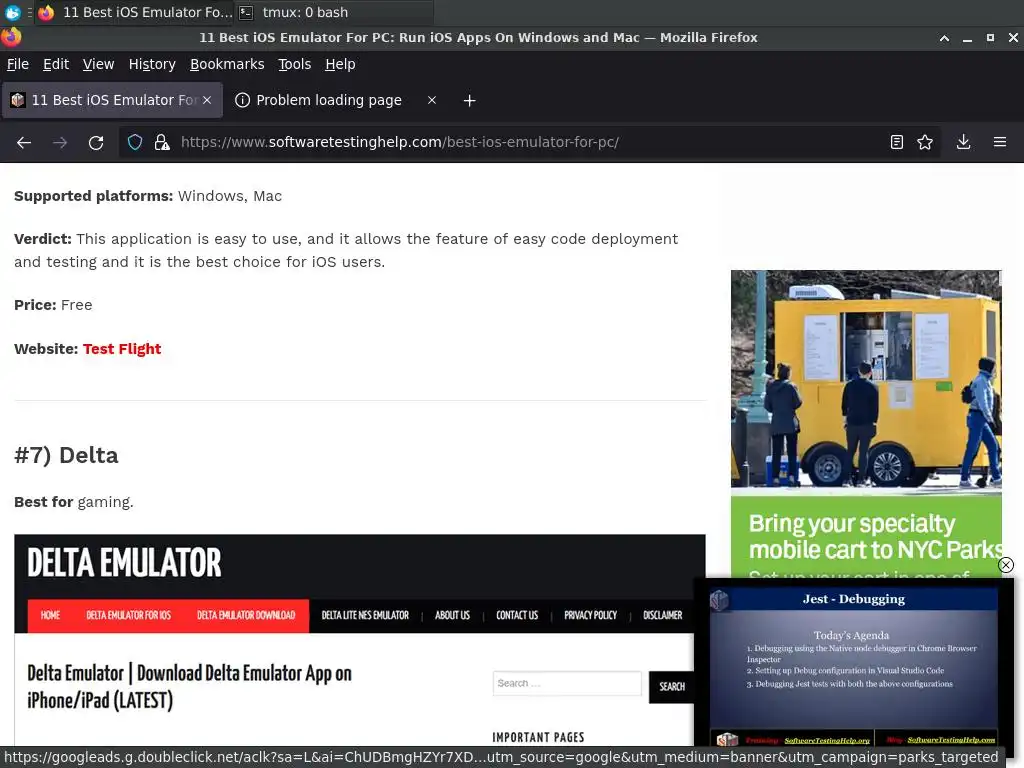Go back to the previous page
This screenshot has width=1024, height=768.
tap(24, 142)
